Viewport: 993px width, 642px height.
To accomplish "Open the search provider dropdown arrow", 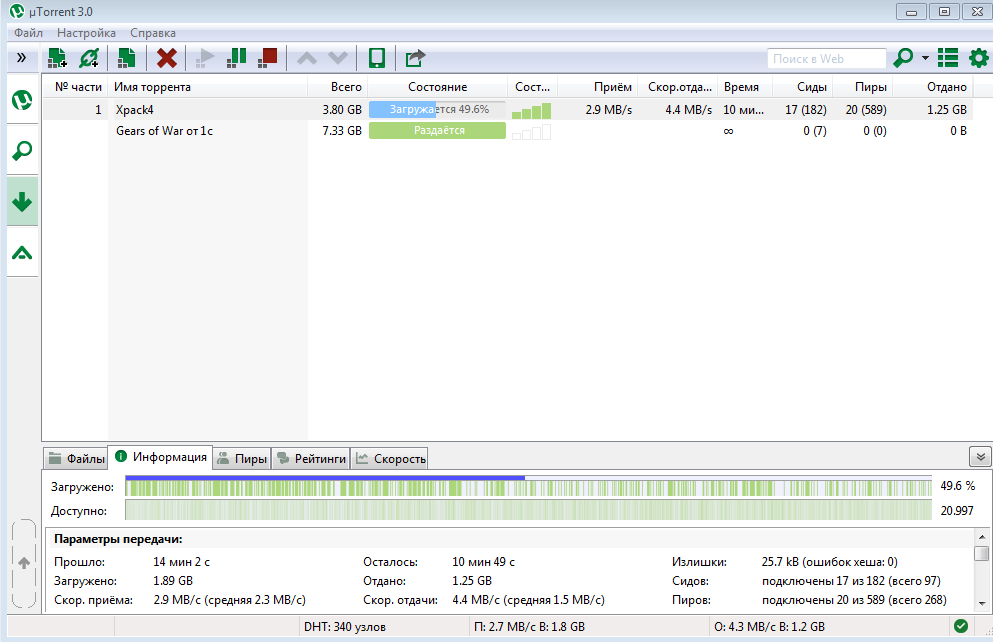I will coord(925,58).
